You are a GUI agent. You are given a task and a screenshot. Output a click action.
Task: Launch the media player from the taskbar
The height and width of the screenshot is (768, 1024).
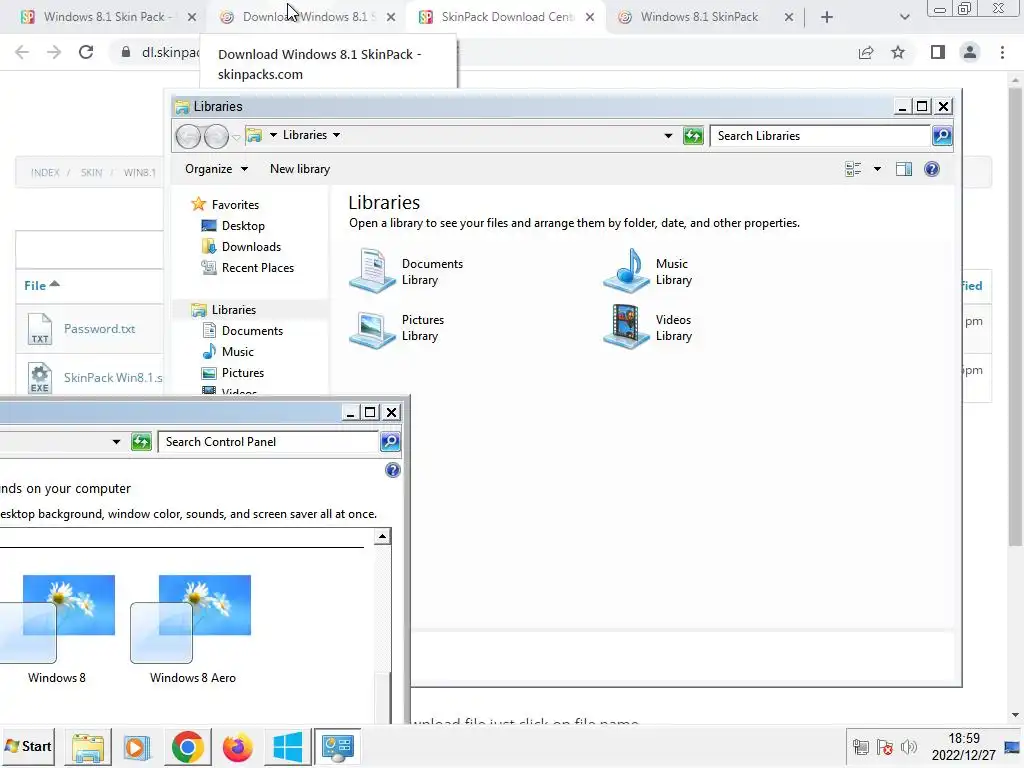pyautogui.click(x=137, y=747)
